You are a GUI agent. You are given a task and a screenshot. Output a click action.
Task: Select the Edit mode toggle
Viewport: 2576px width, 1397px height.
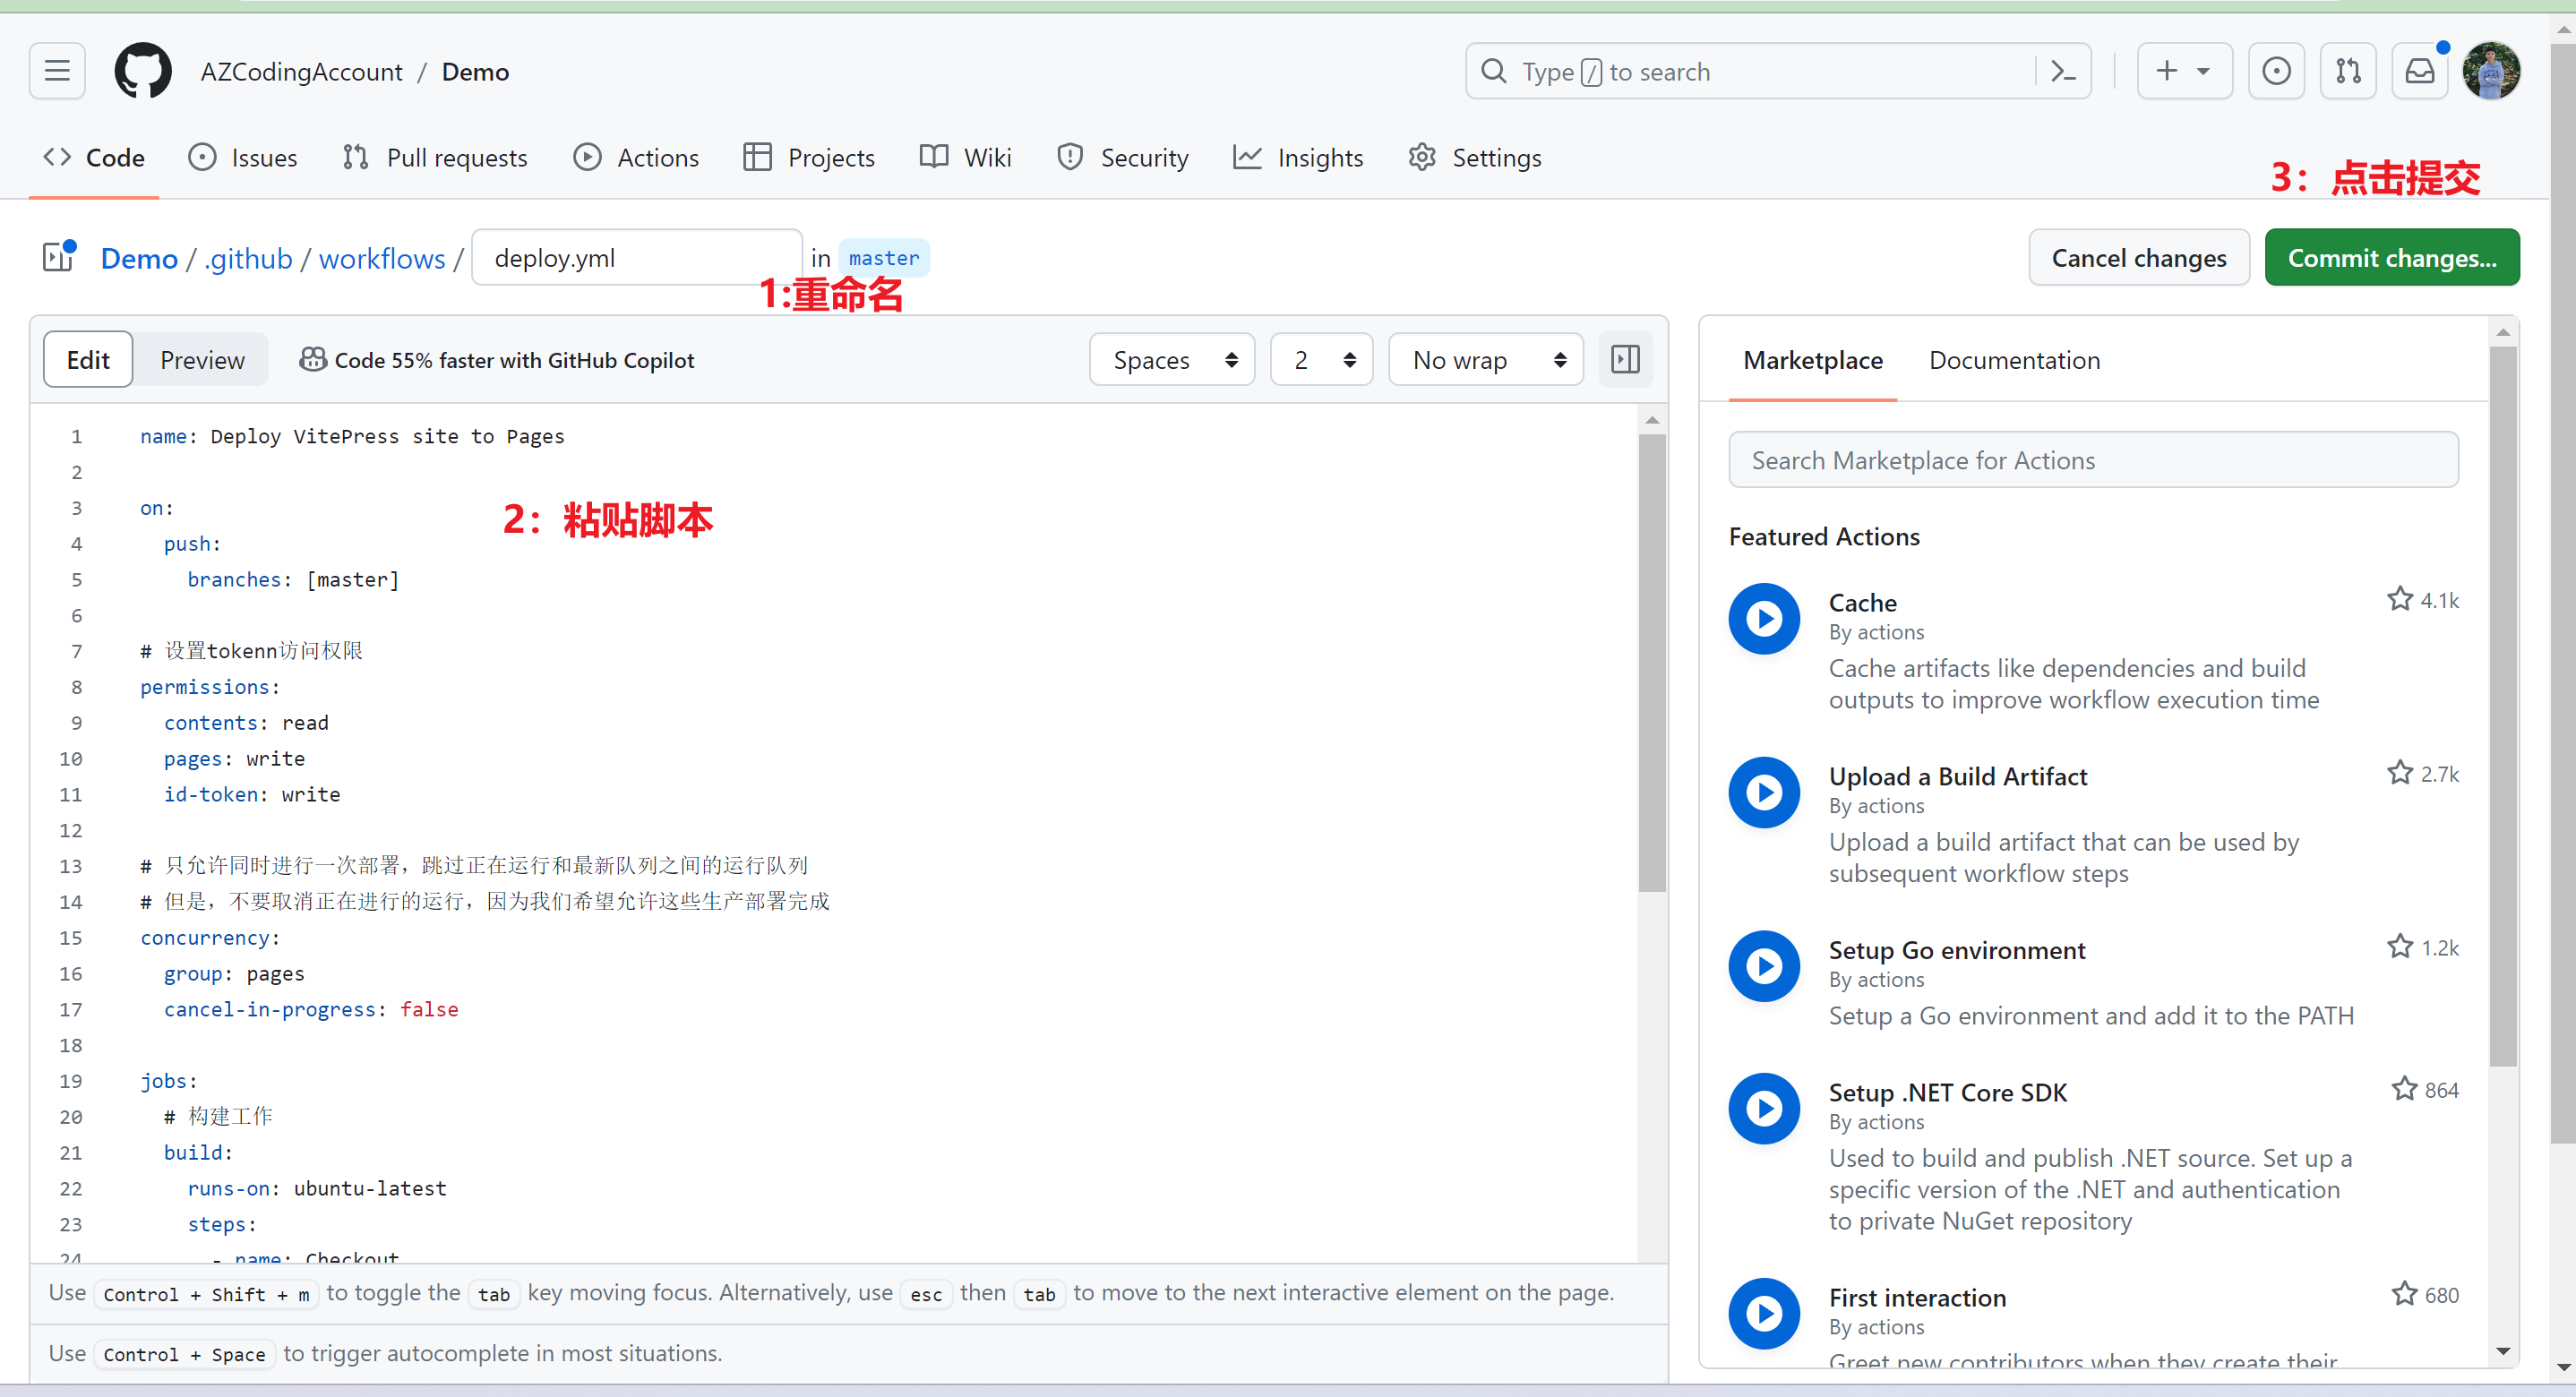88,359
